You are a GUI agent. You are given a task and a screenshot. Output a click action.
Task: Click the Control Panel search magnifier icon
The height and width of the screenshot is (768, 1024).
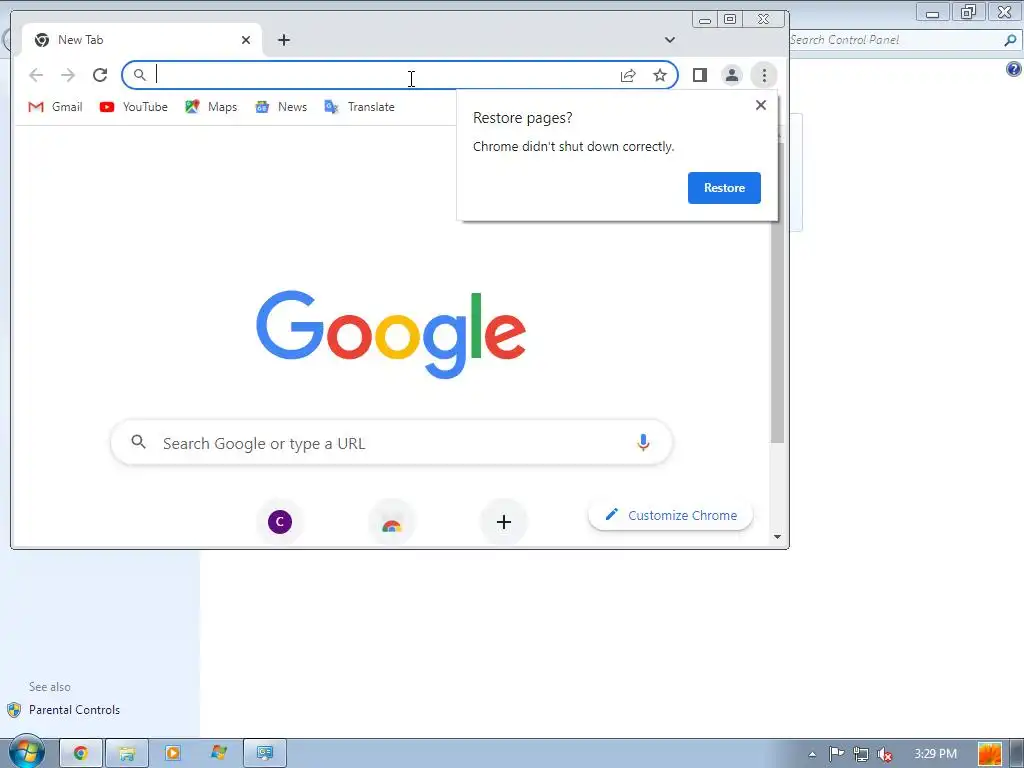(1010, 40)
